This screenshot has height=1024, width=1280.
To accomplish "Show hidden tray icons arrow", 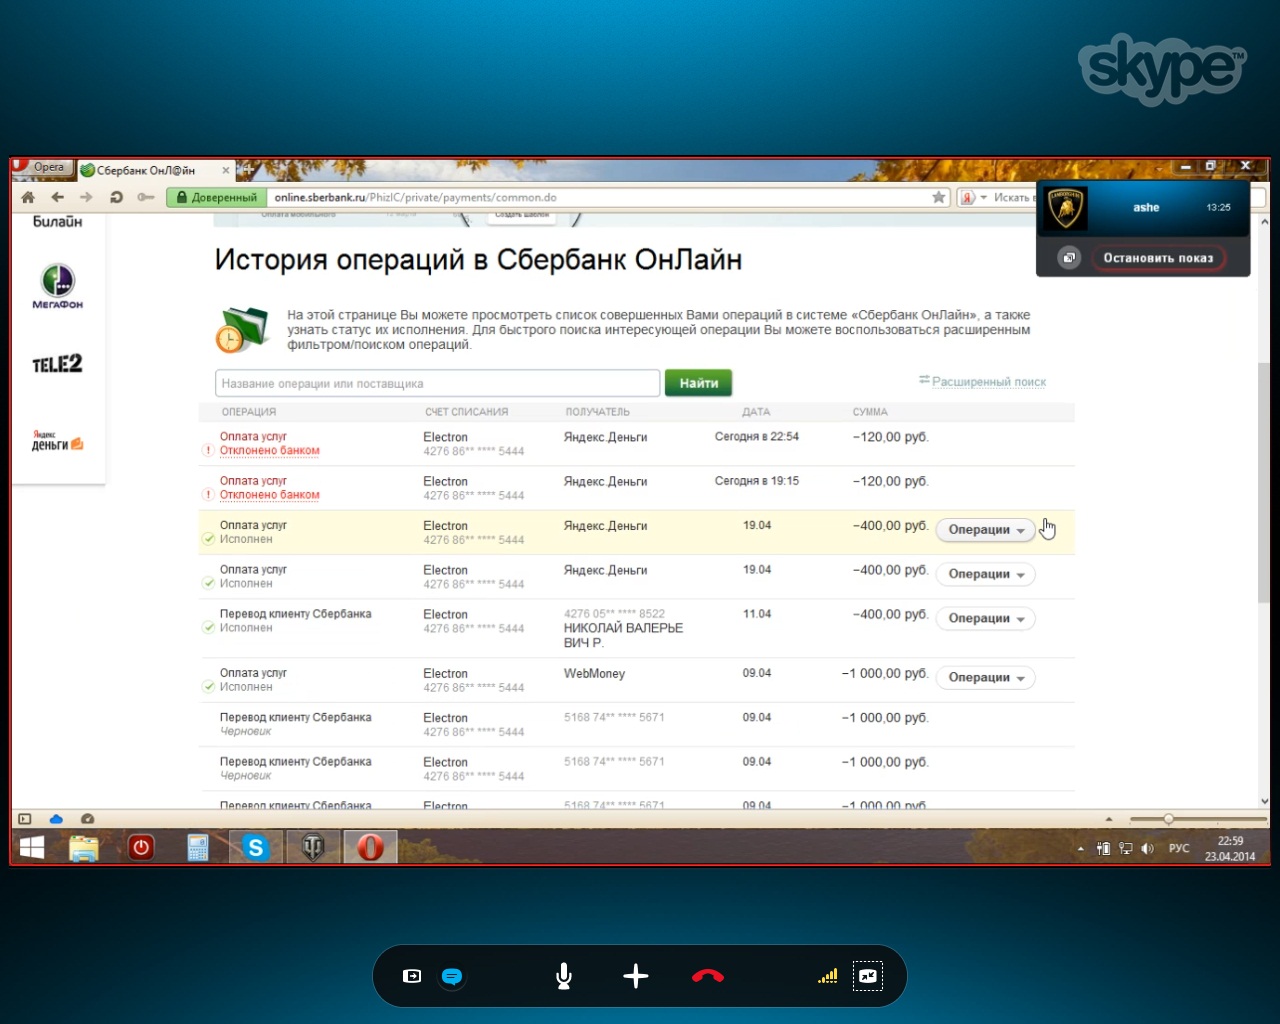I will tap(1080, 849).
